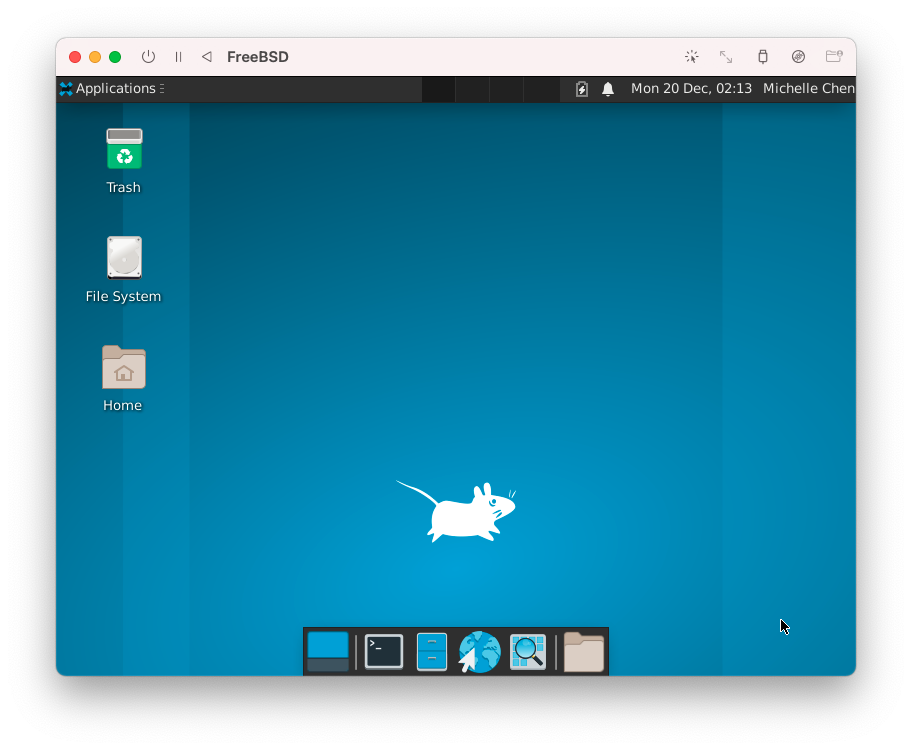Open the home folder icon in dock
This screenshot has height=750, width=912.
[583, 652]
